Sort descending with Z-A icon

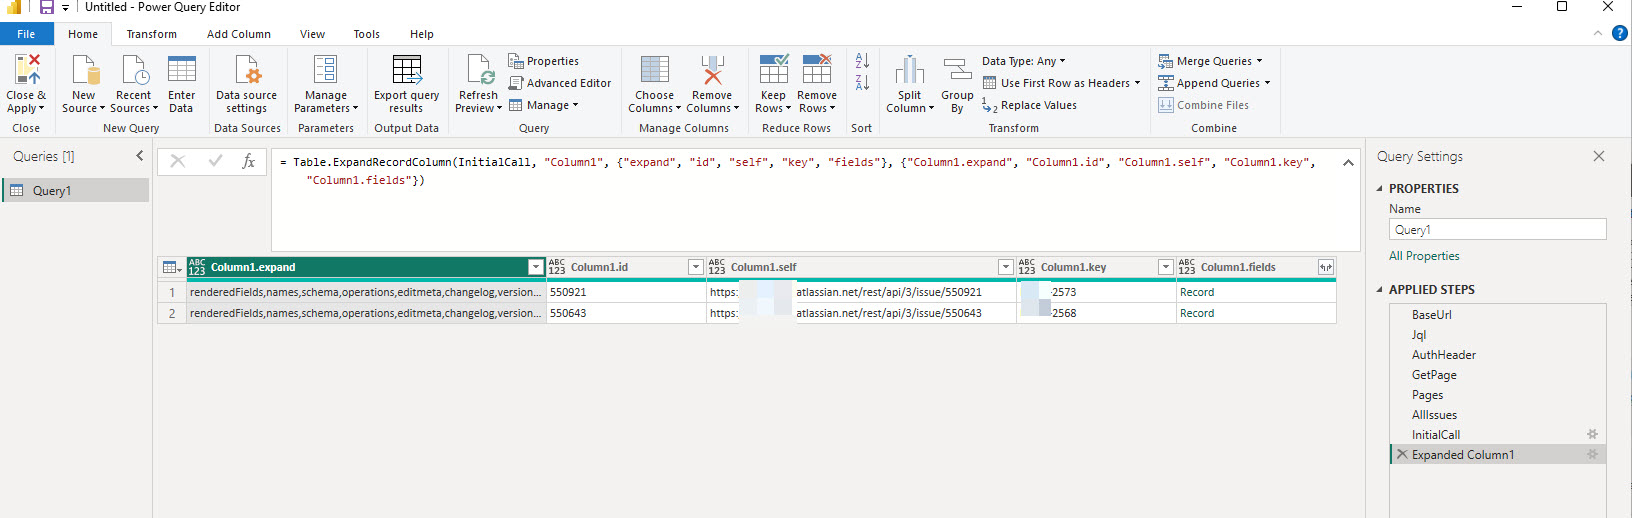pos(862,82)
